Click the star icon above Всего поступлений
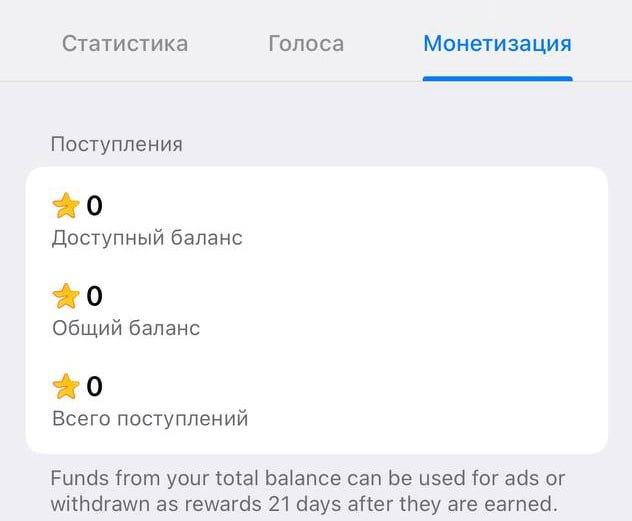 tap(65, 386)
